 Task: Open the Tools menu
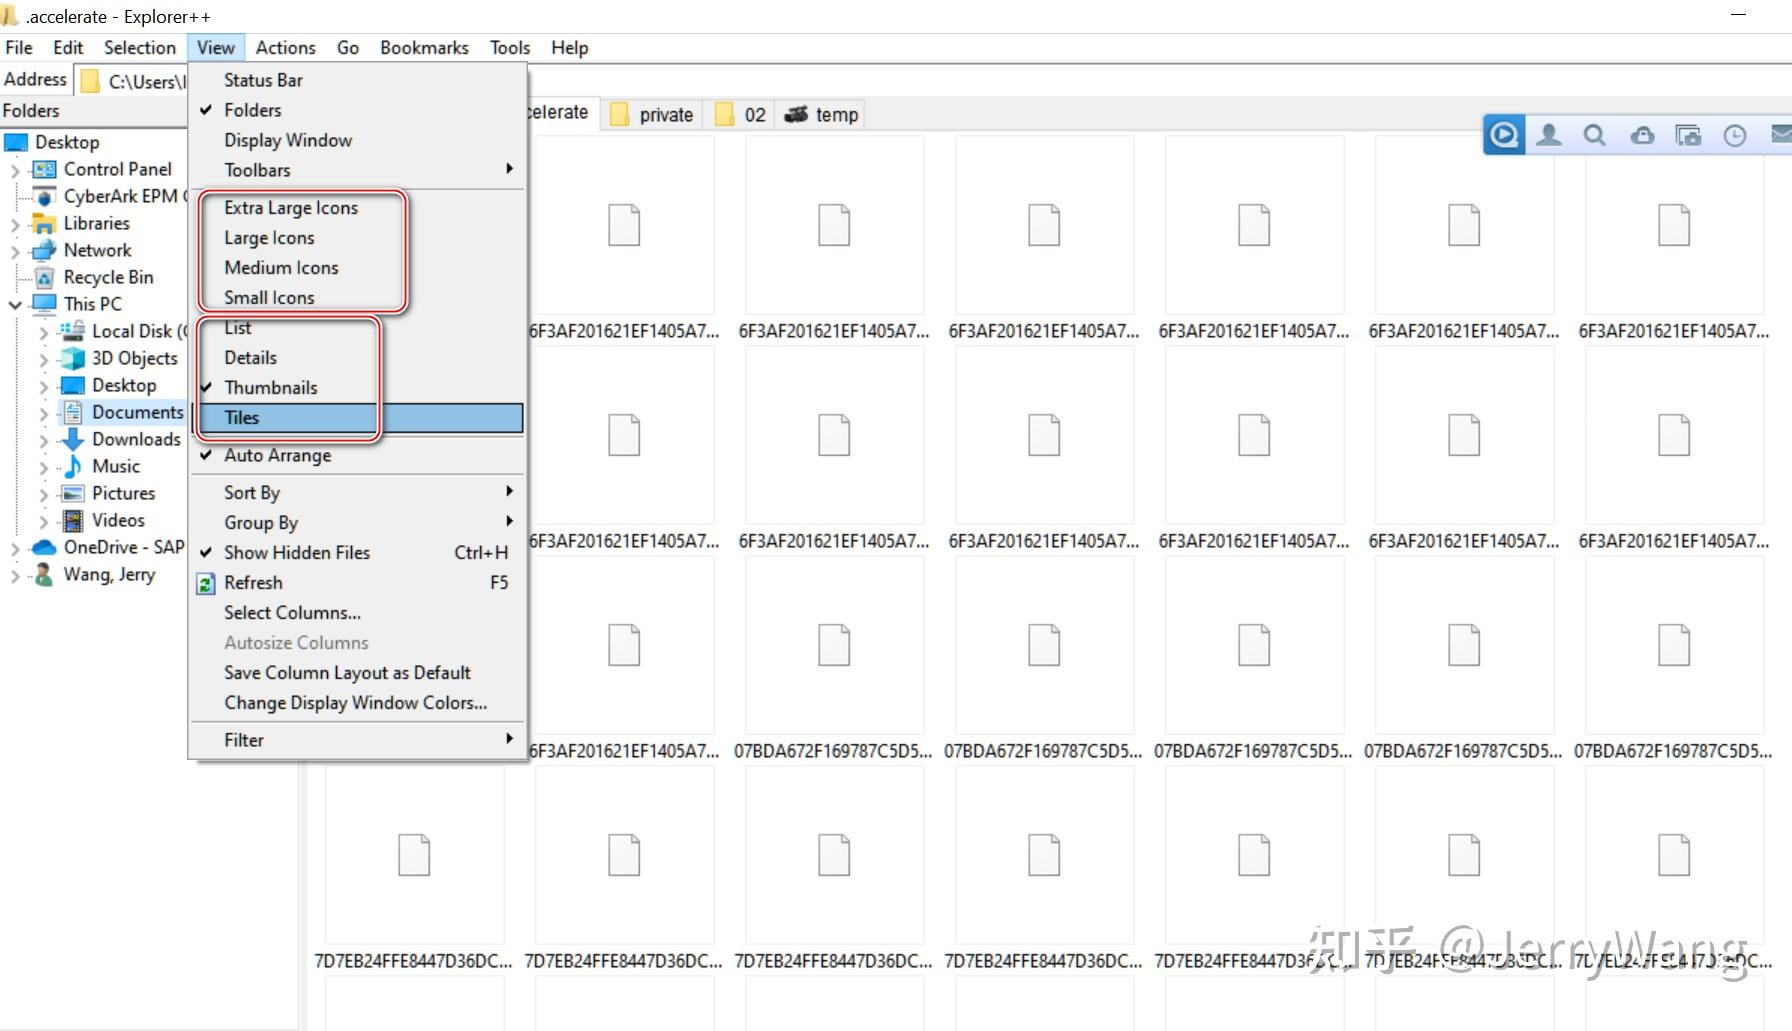510,48
